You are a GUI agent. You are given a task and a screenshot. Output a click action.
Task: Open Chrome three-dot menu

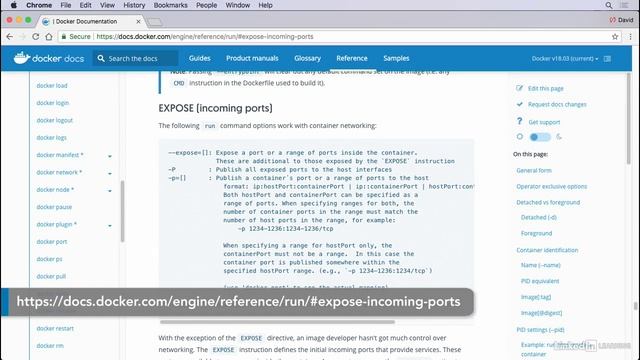(630, 37)
